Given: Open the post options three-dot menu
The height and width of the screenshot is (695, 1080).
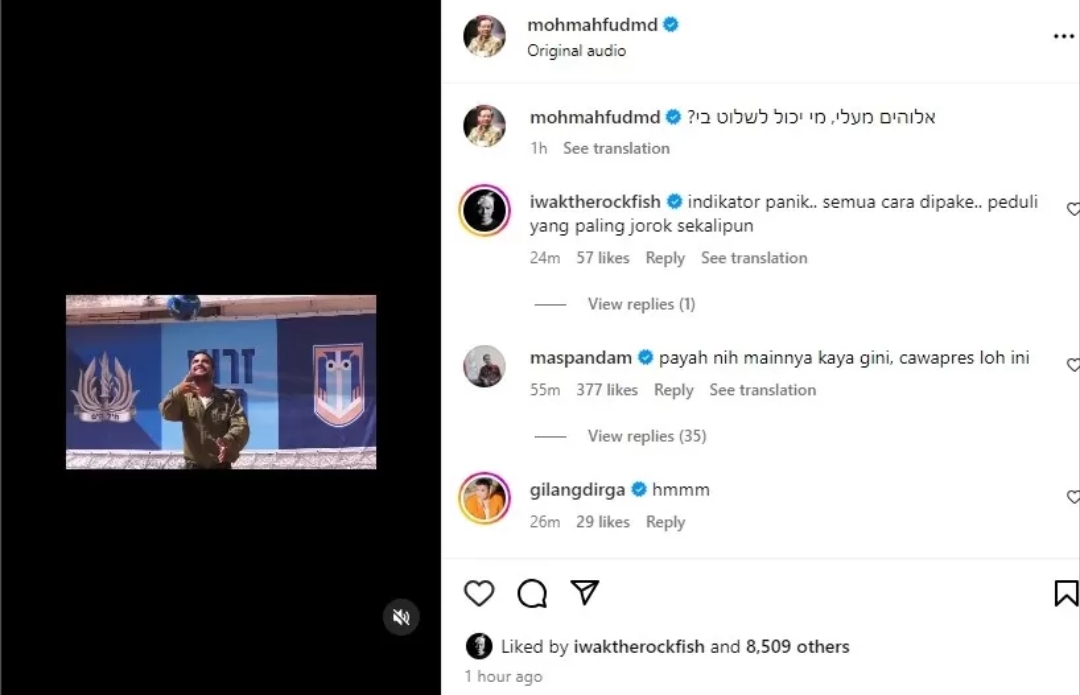Looking at the screenshot, I should [x=1063, y=35].
